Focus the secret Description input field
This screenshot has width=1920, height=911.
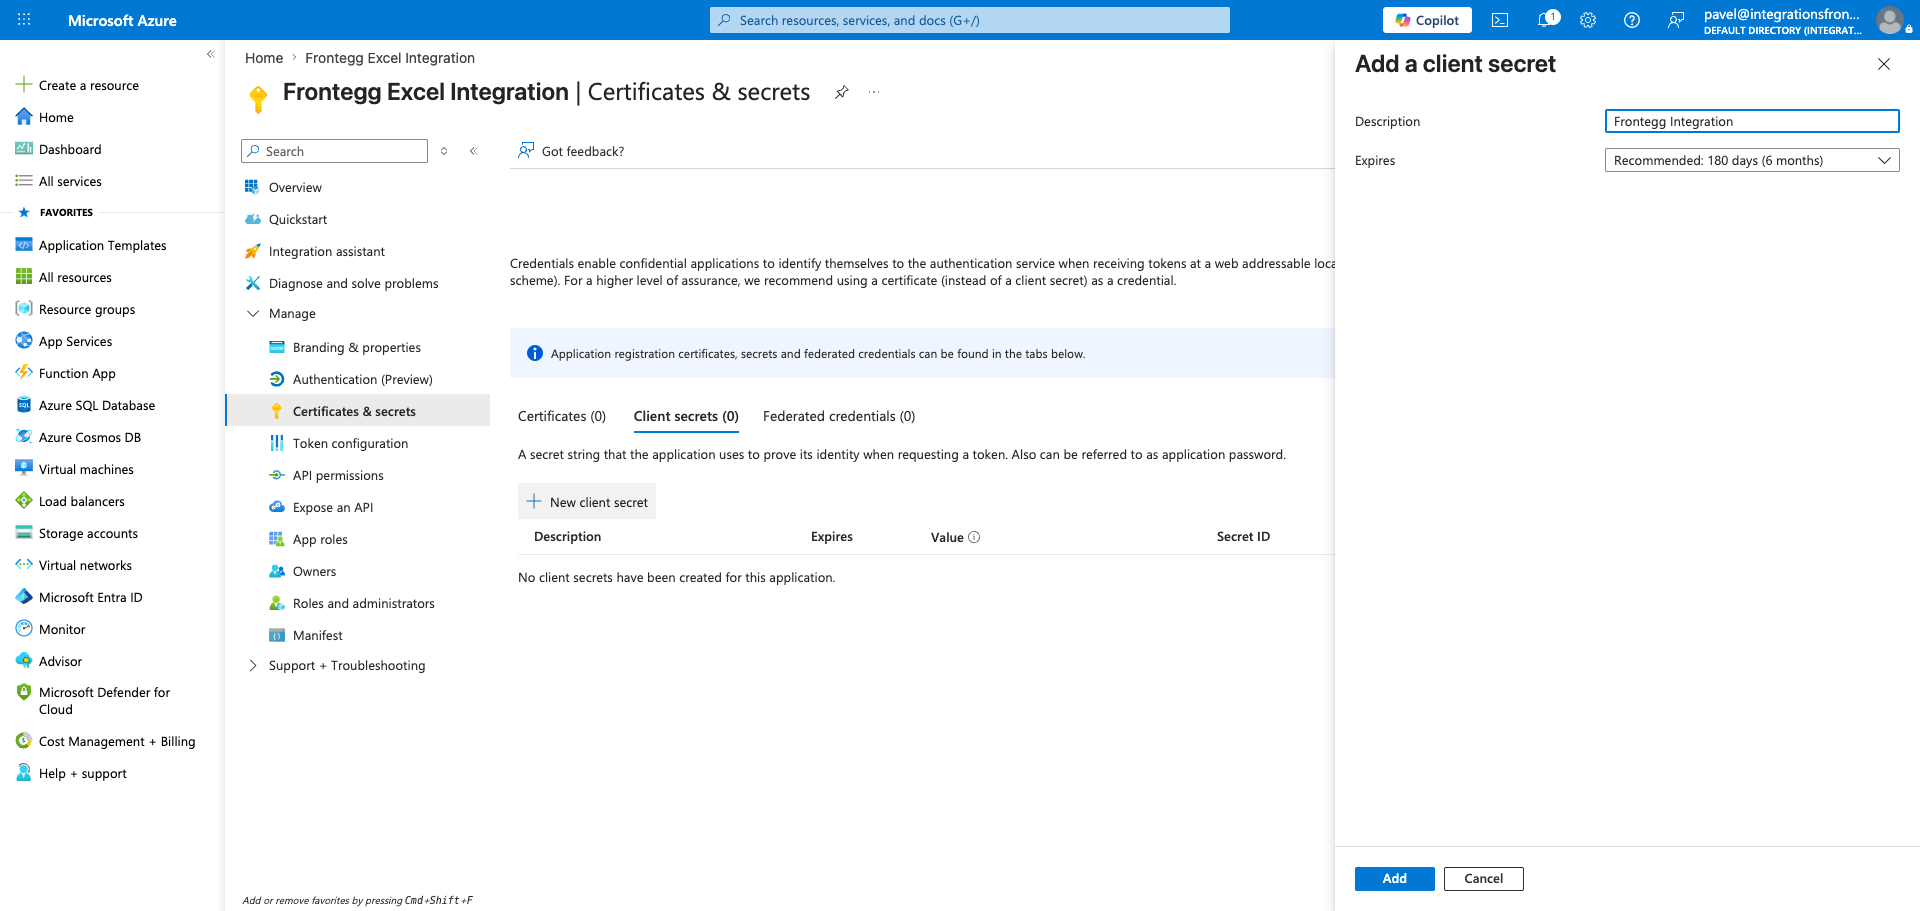tap(1752, 121)
